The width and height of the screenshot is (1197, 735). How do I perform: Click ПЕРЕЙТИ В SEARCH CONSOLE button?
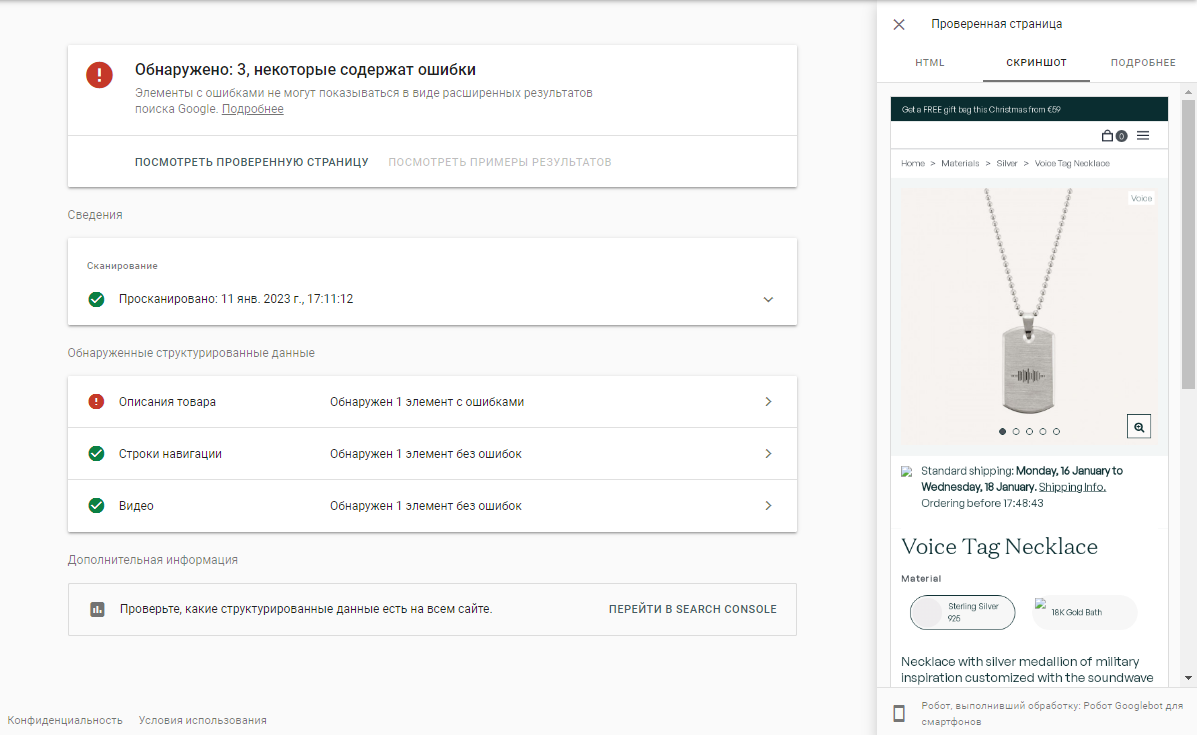(692, 609)
